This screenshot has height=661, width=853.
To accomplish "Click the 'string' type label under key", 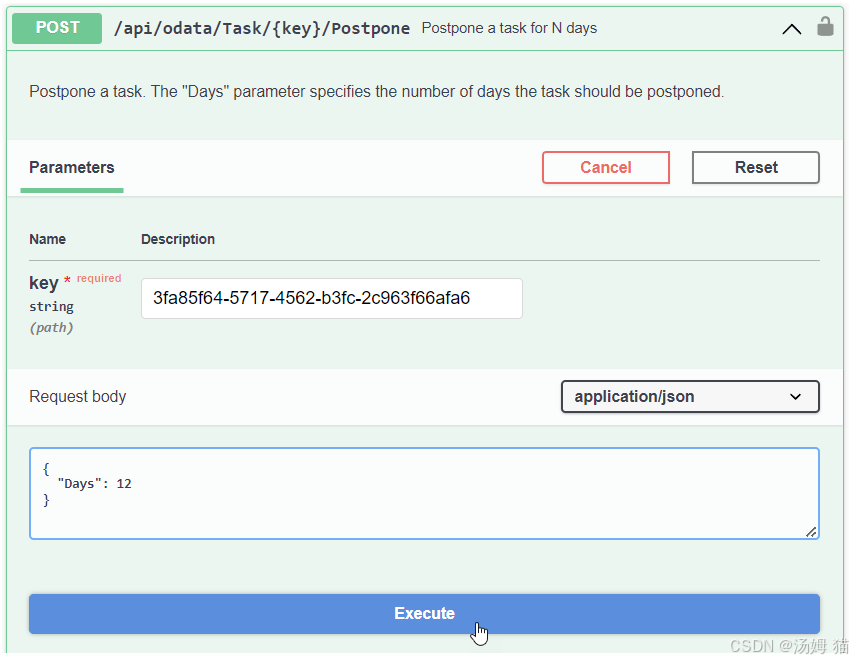I will click(51, 307).
